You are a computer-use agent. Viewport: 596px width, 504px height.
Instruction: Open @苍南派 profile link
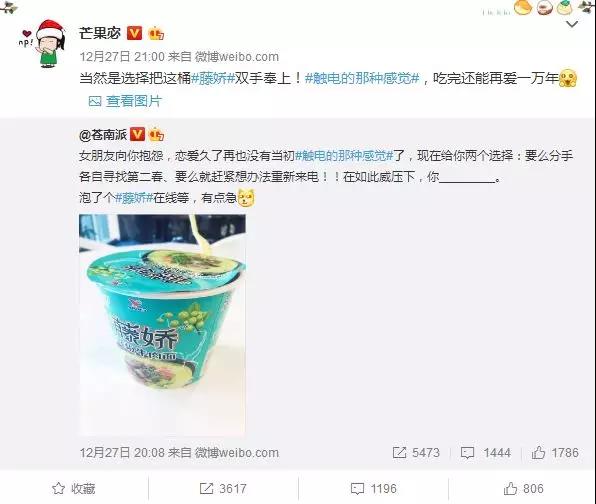(x=103, y=135)
